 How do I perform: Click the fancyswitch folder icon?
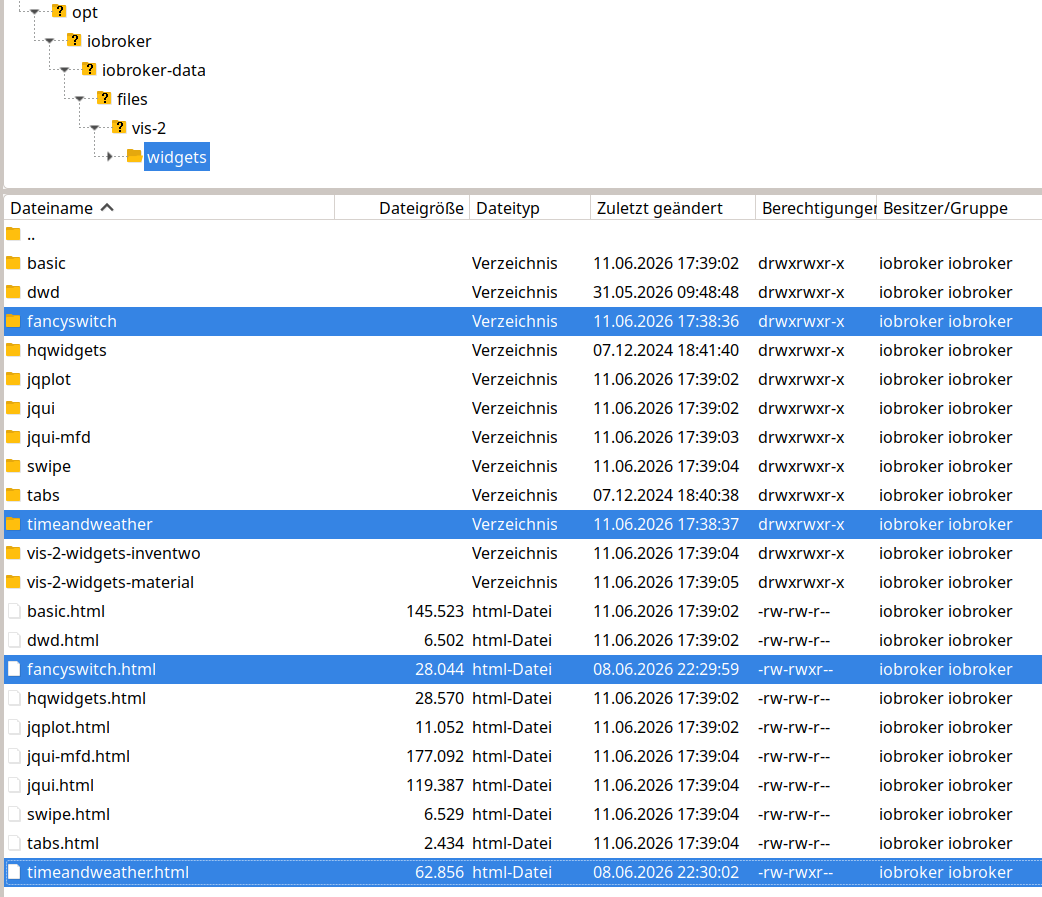pyautogui.click(x=13, y=321)
